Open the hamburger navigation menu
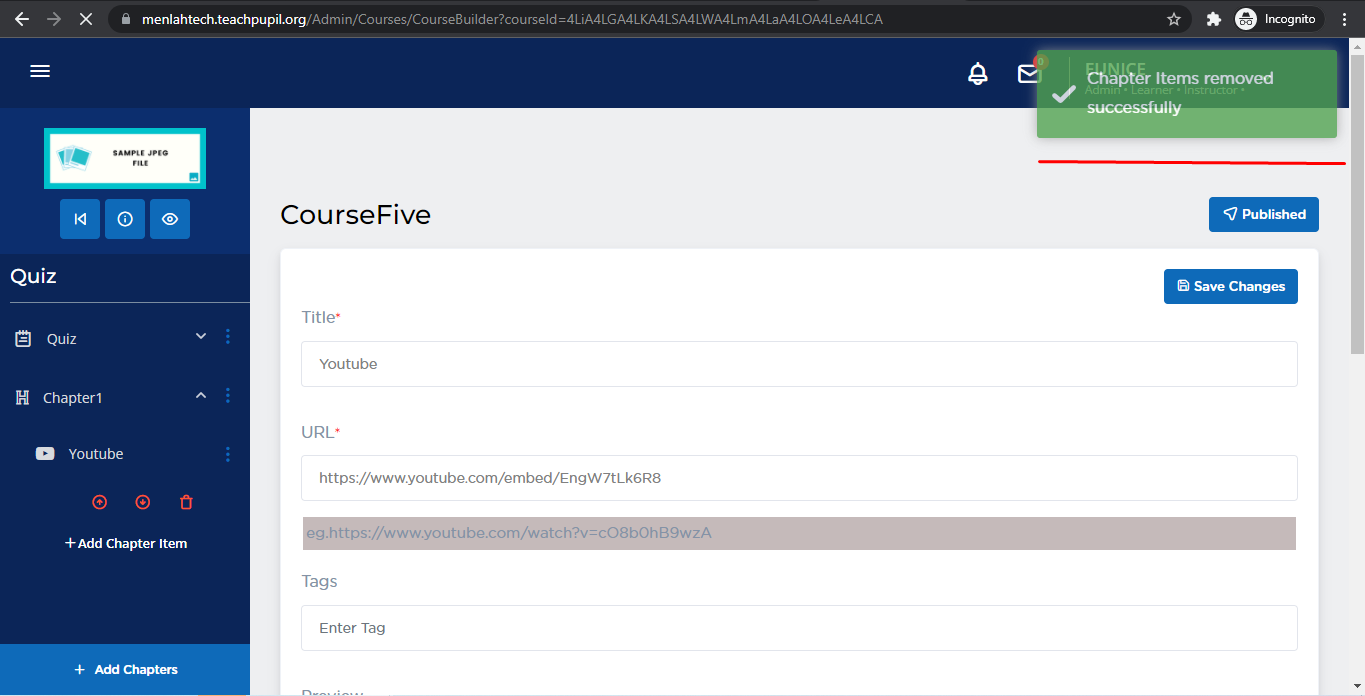This screenshot has width=1365, height=696. pos(40,71)
